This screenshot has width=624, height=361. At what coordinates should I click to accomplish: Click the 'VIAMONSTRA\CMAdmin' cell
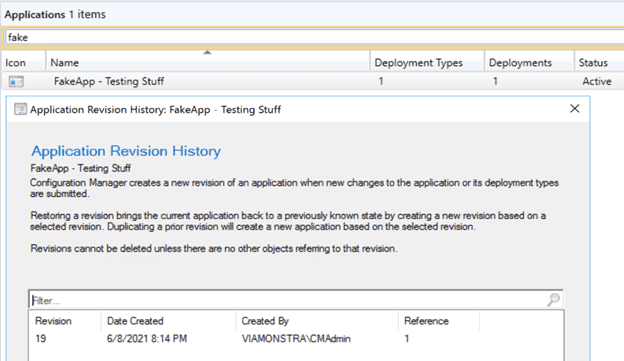[296, 339]
